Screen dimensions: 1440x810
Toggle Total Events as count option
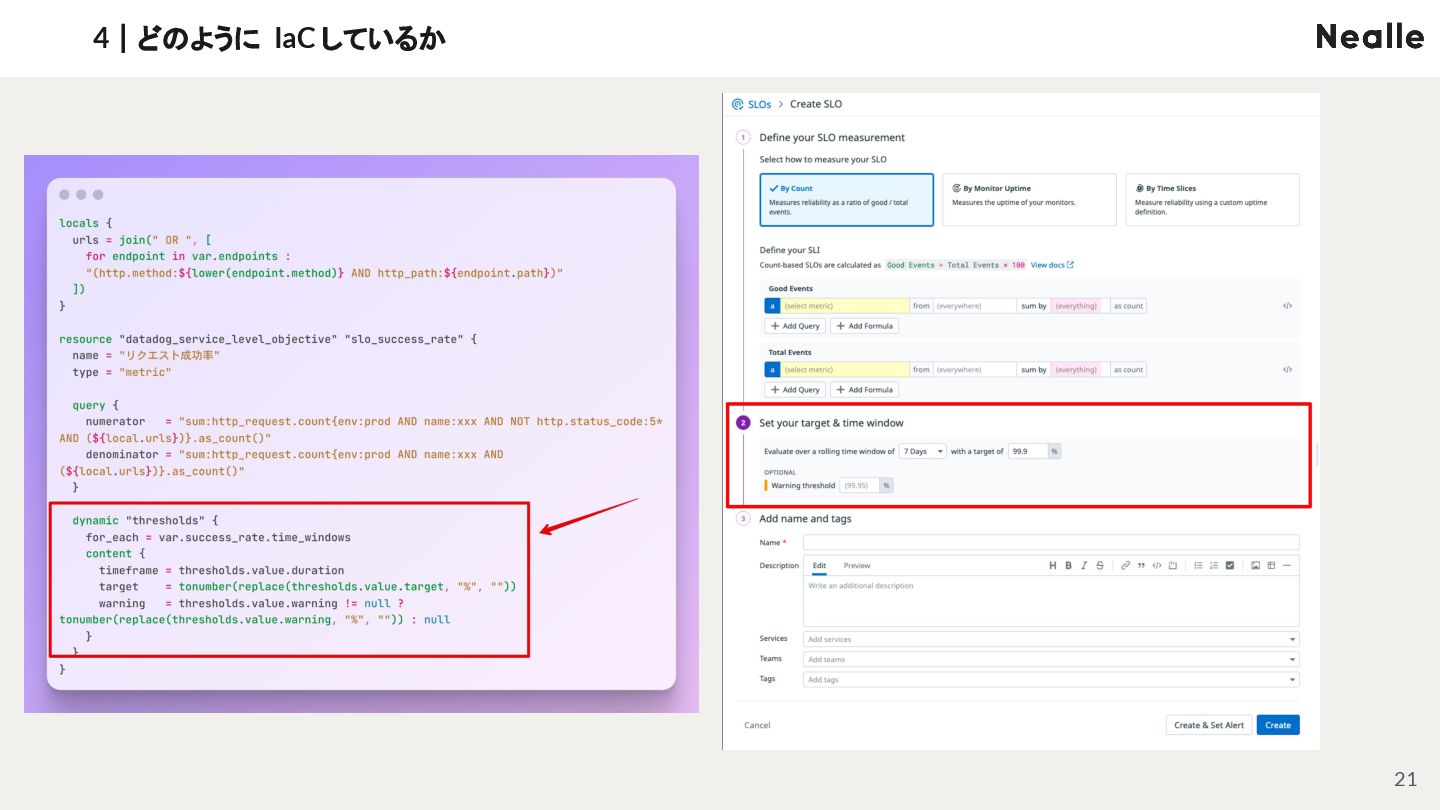click(1128, 370)
